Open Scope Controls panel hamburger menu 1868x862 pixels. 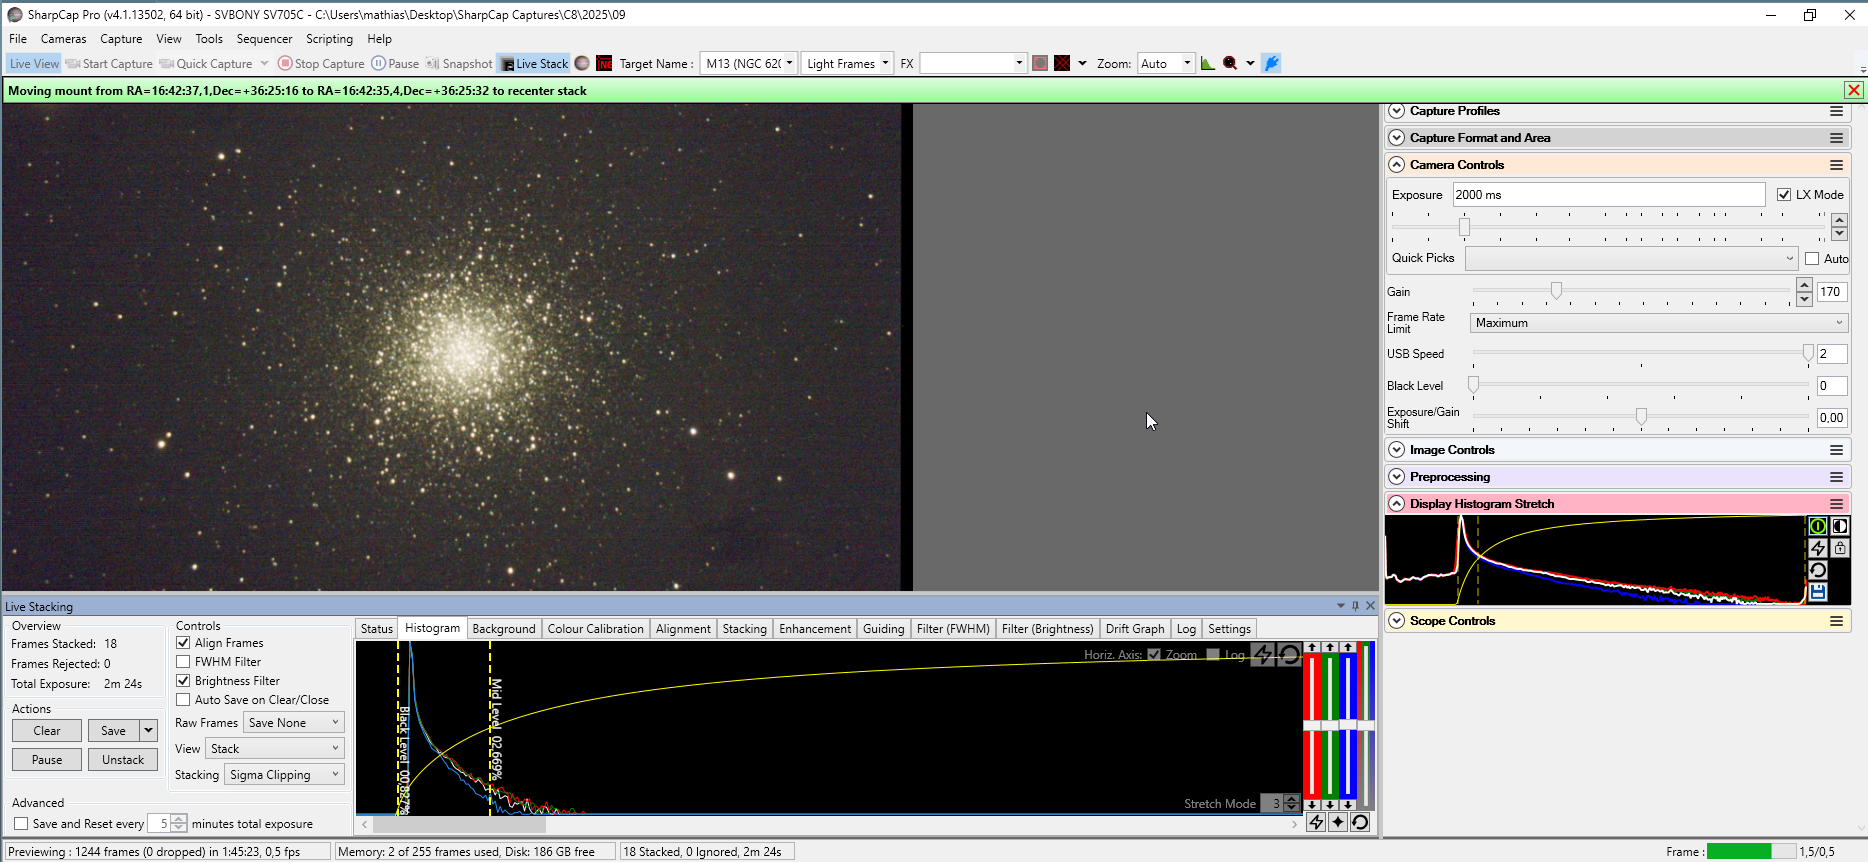pyautogui.click(x=1836, y=621)
